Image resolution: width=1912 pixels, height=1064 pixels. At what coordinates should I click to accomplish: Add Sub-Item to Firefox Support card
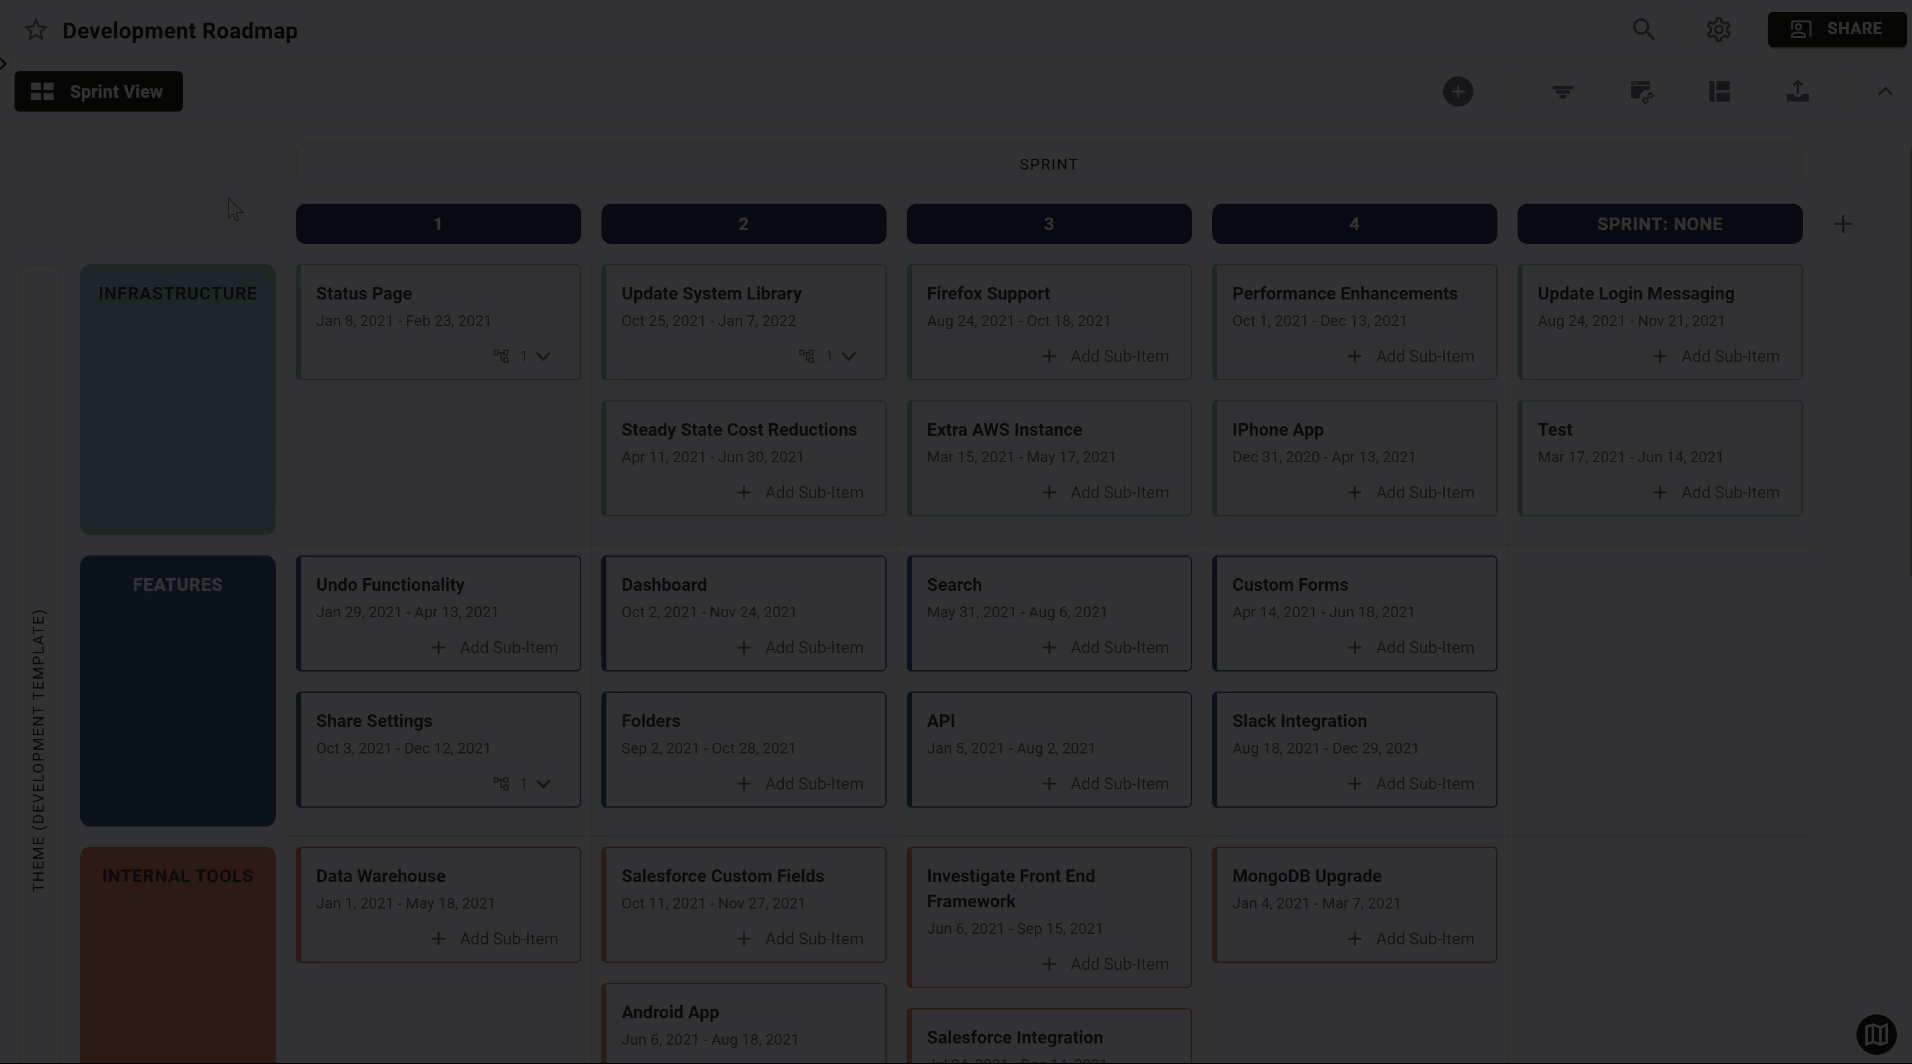(1105, 356)
